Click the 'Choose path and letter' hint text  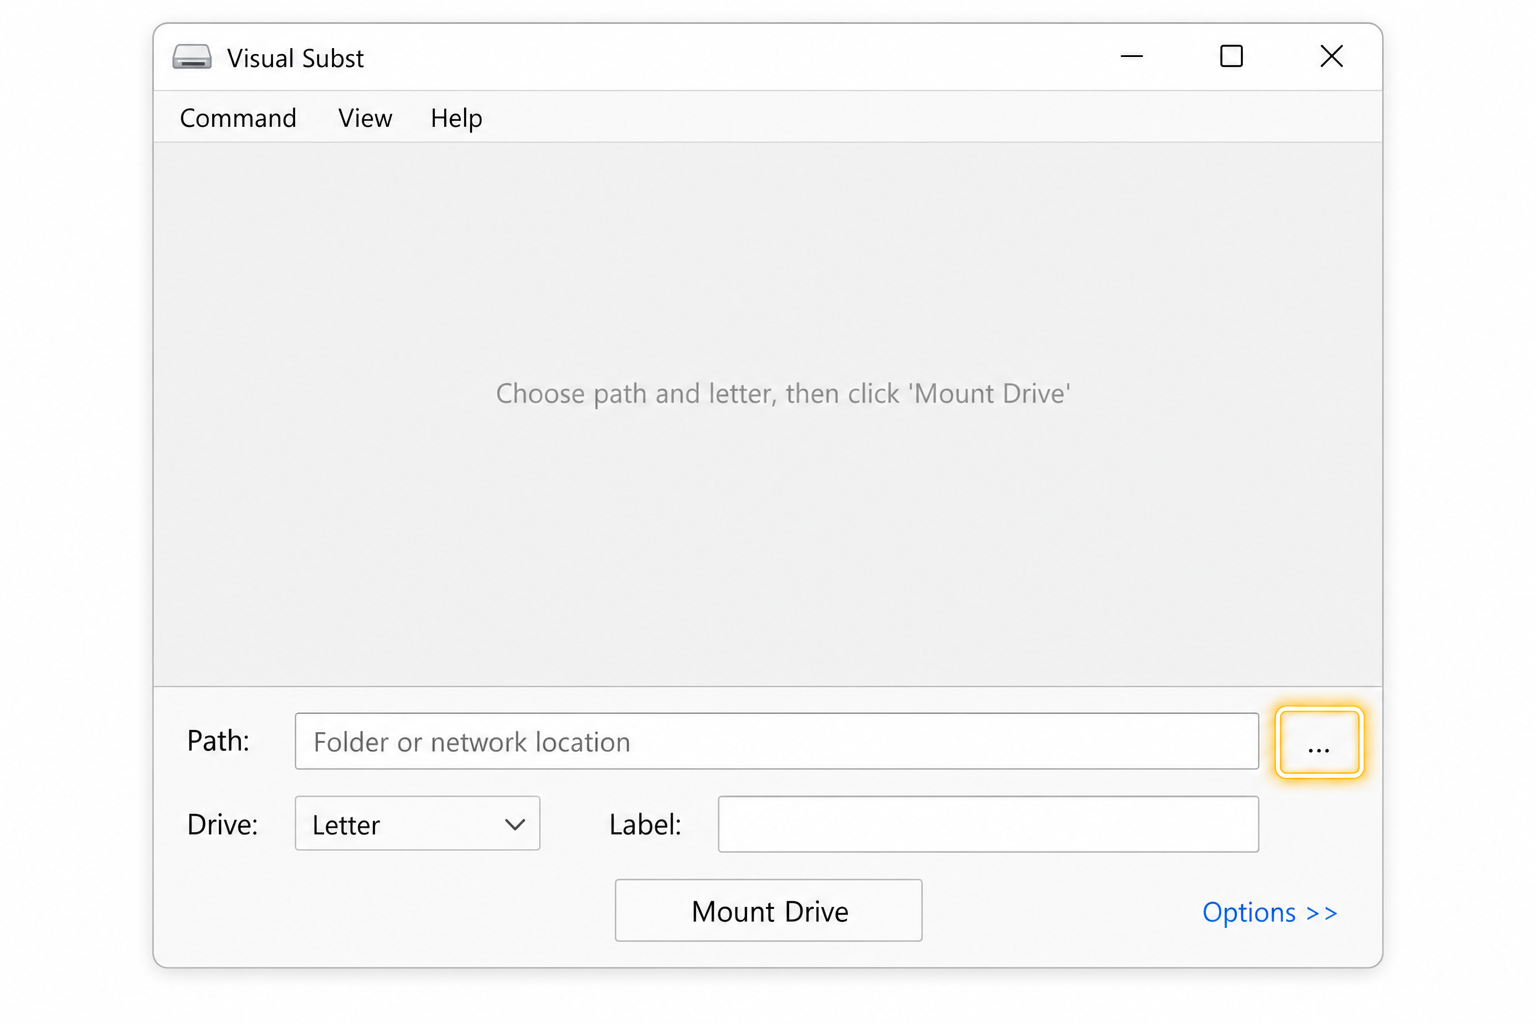click(x=783, y=393)
